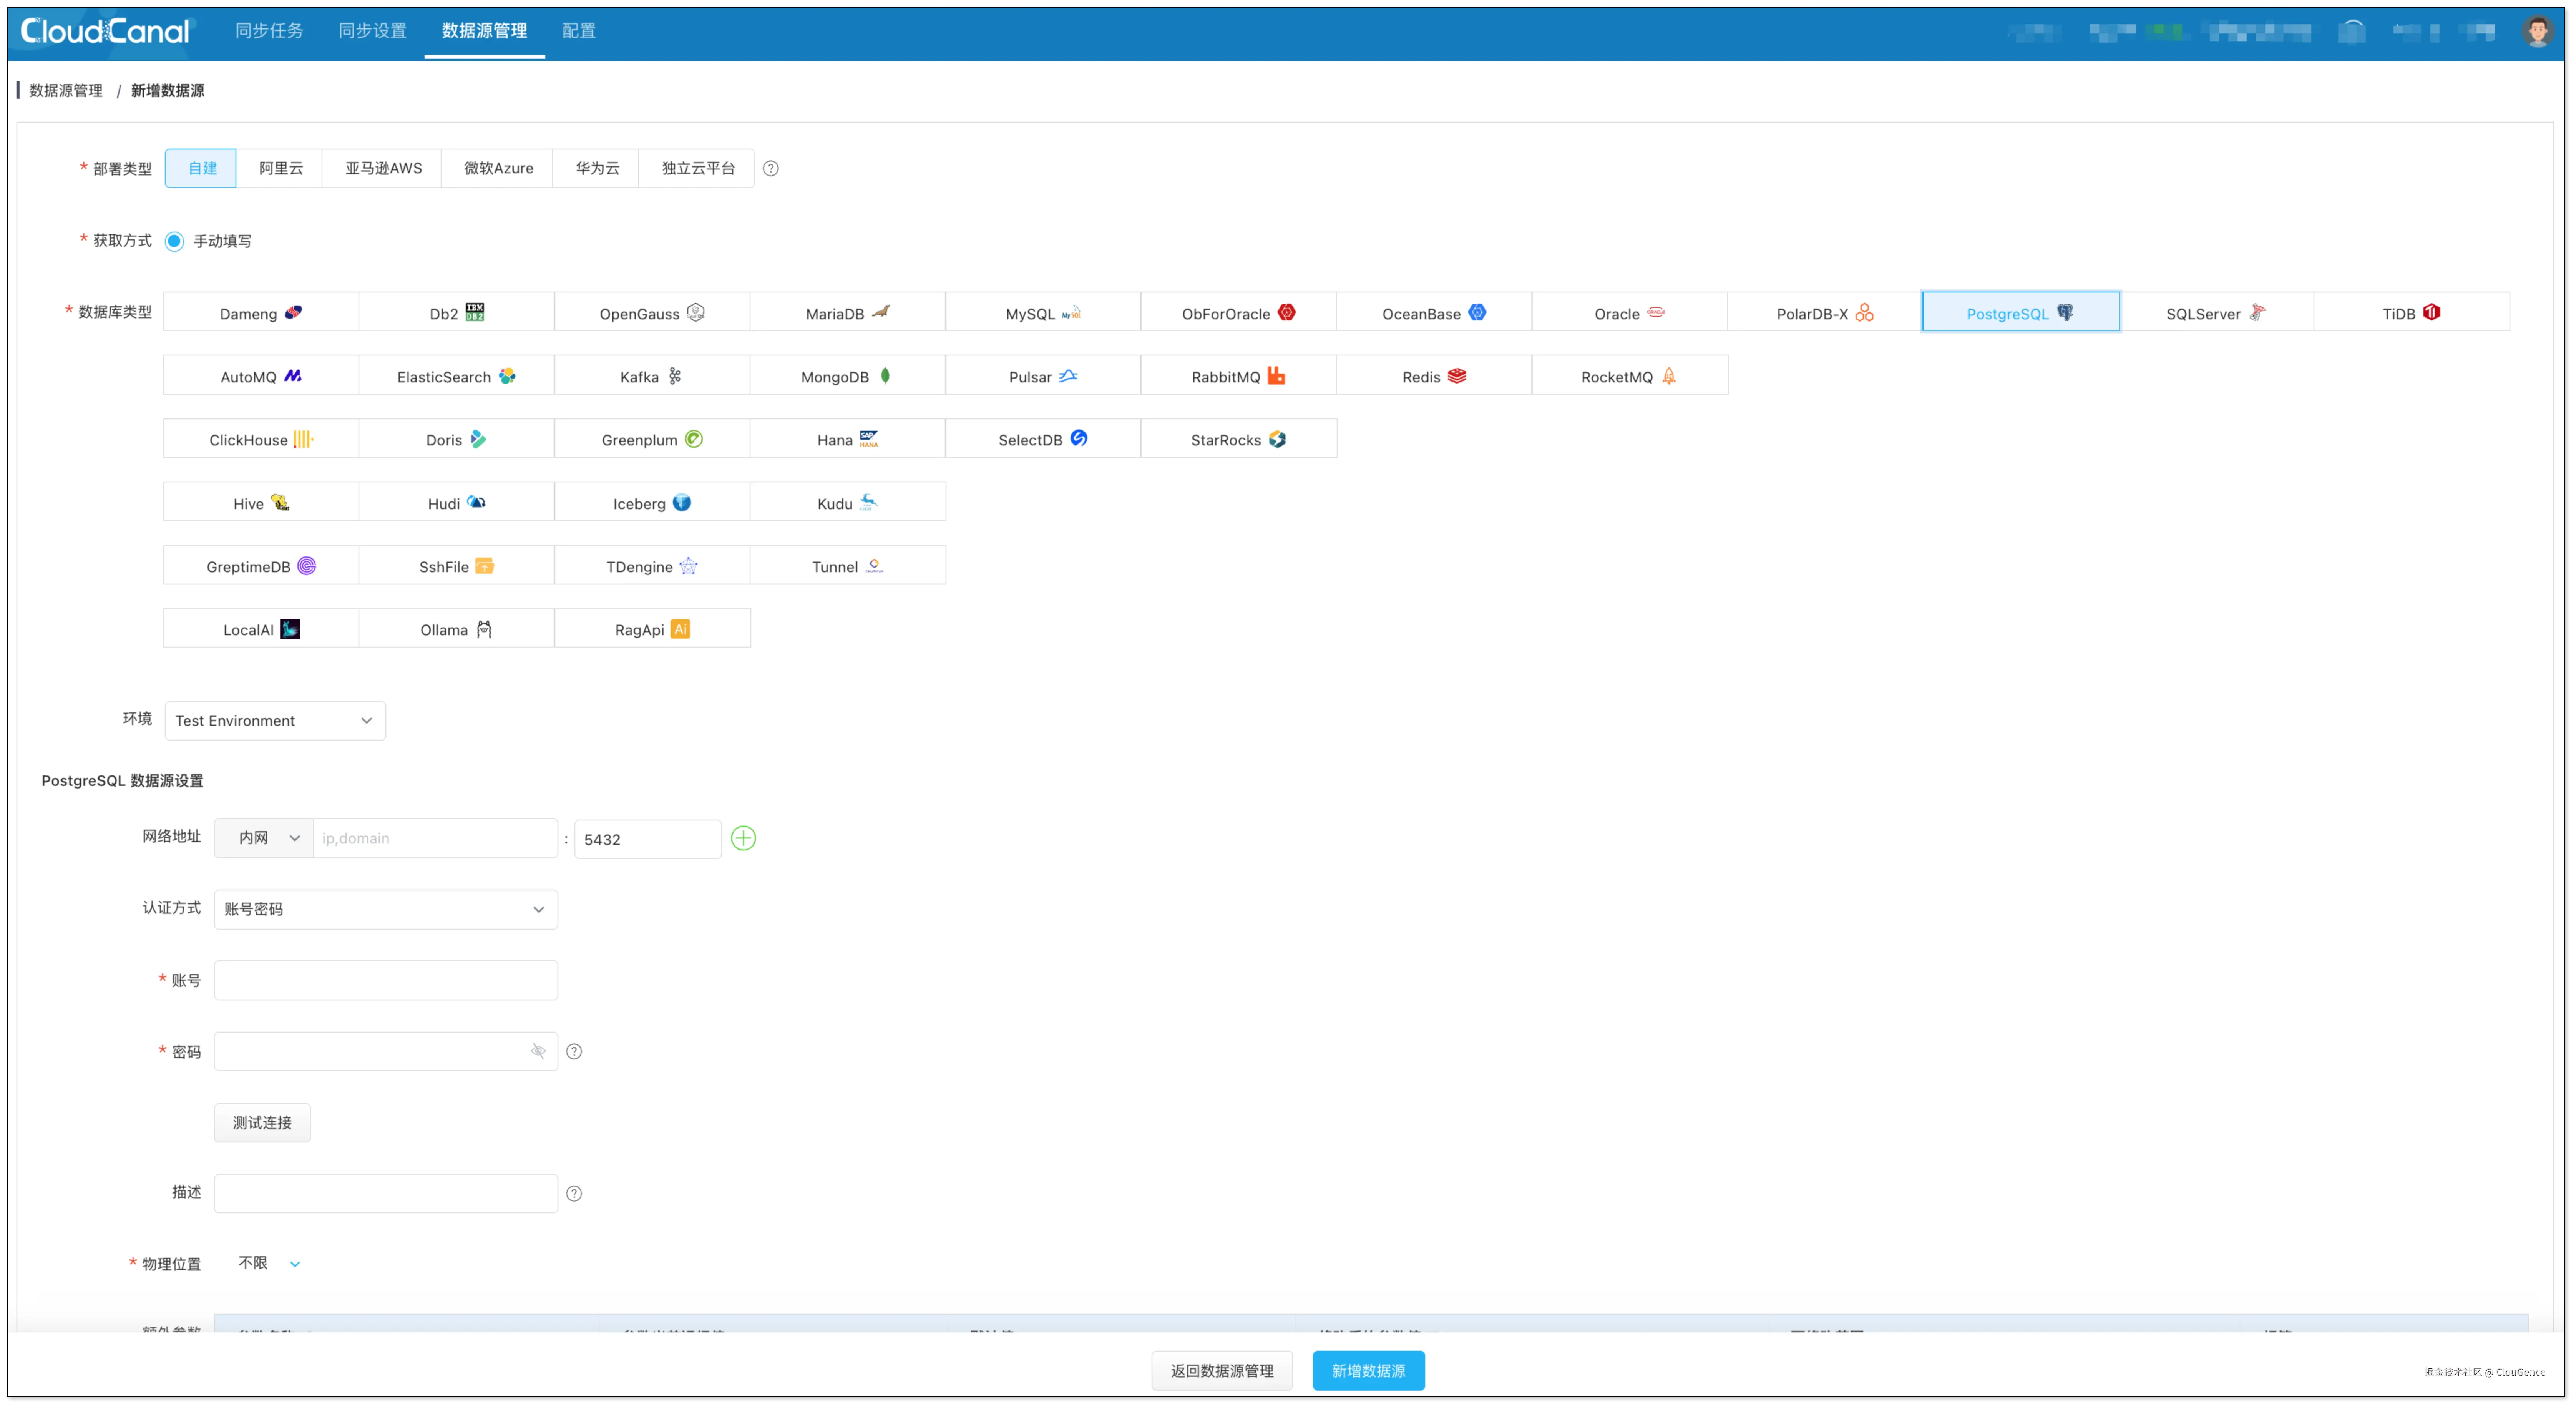Open the 认证方式 账号密码 dropdown
Screen dimensions: 2576x1408
385,909
